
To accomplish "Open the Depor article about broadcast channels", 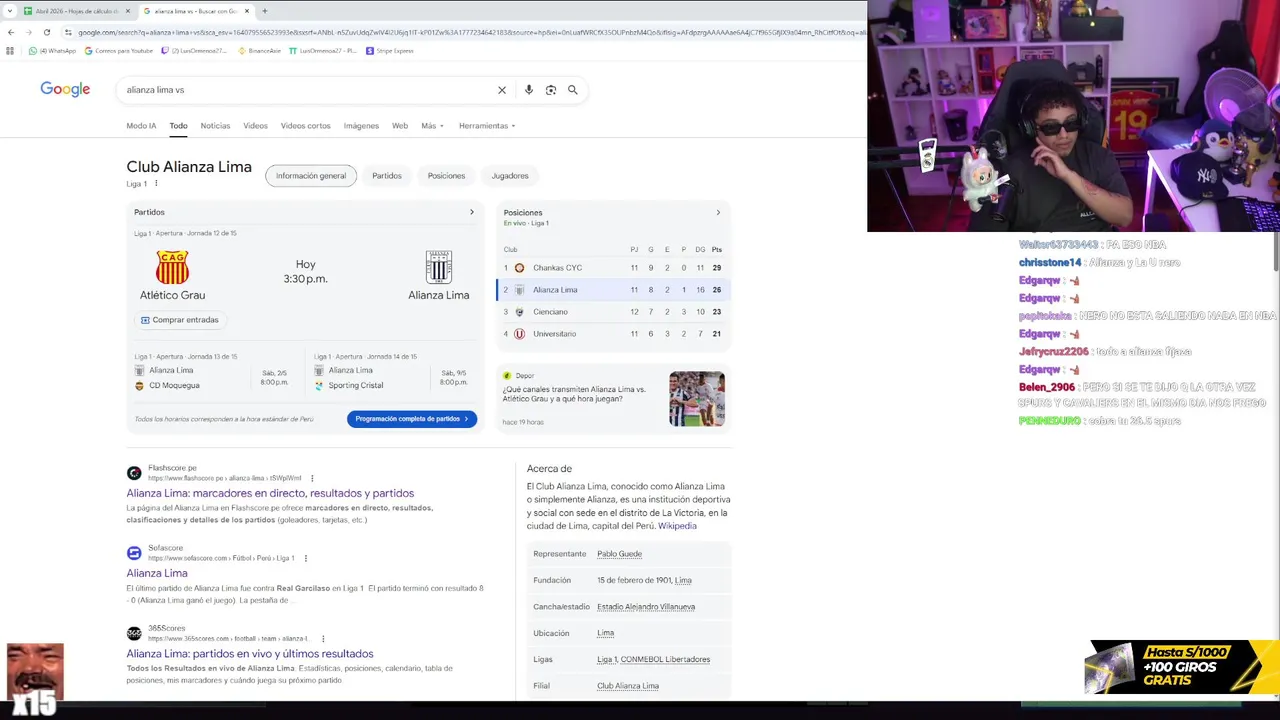I will click(574, 394).
